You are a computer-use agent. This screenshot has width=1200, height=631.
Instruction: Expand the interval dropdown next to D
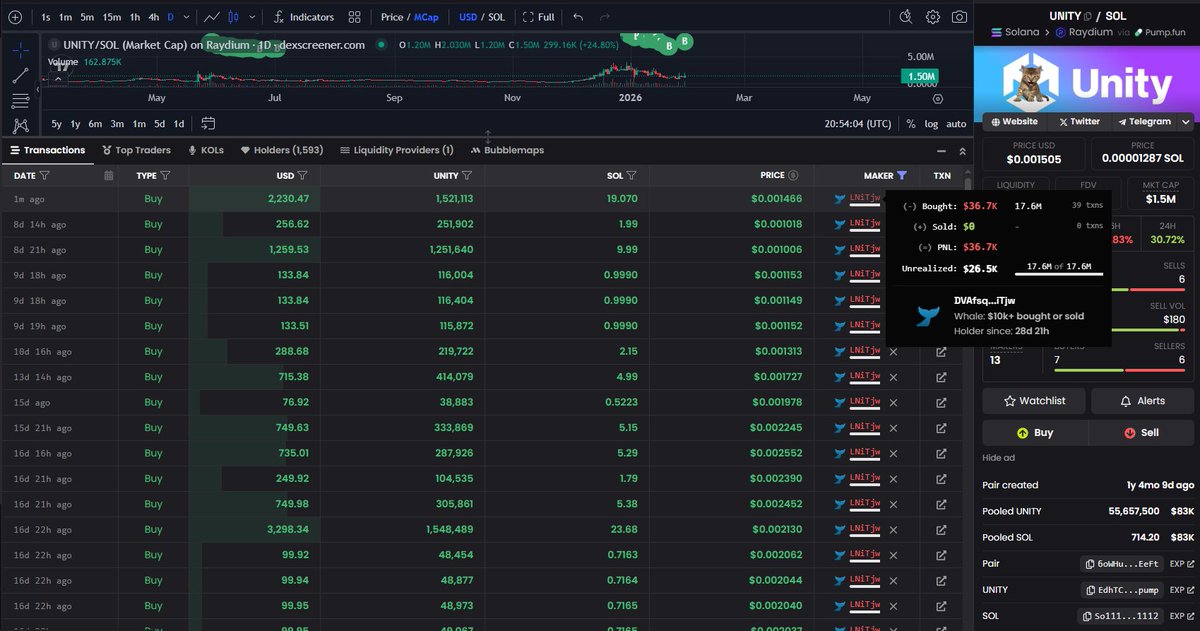coord(185,17)
